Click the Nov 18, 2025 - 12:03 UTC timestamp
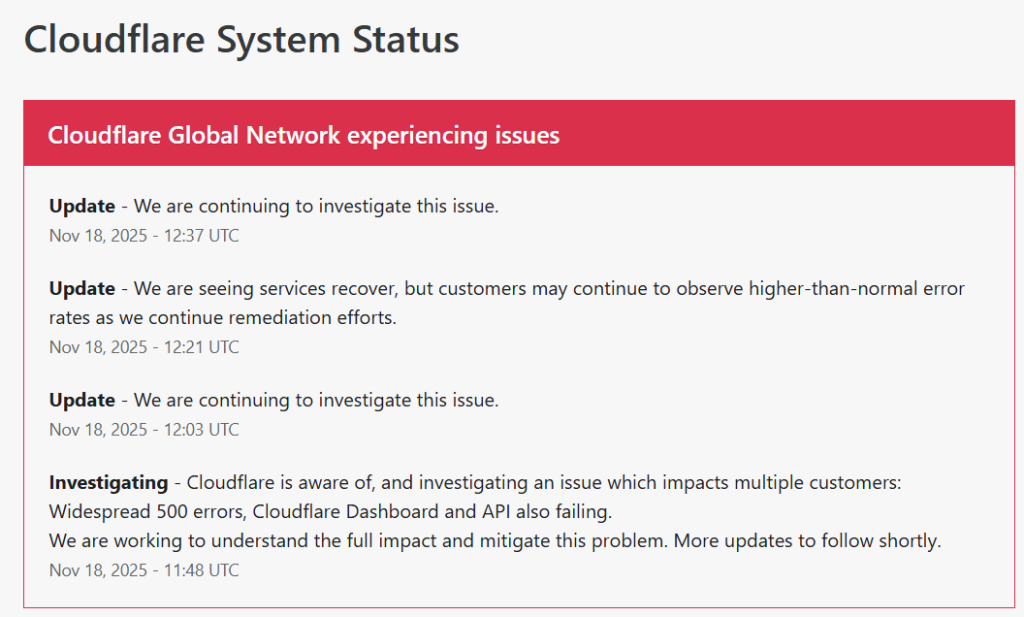1024x617 pixels. click(x=144, y=429)
